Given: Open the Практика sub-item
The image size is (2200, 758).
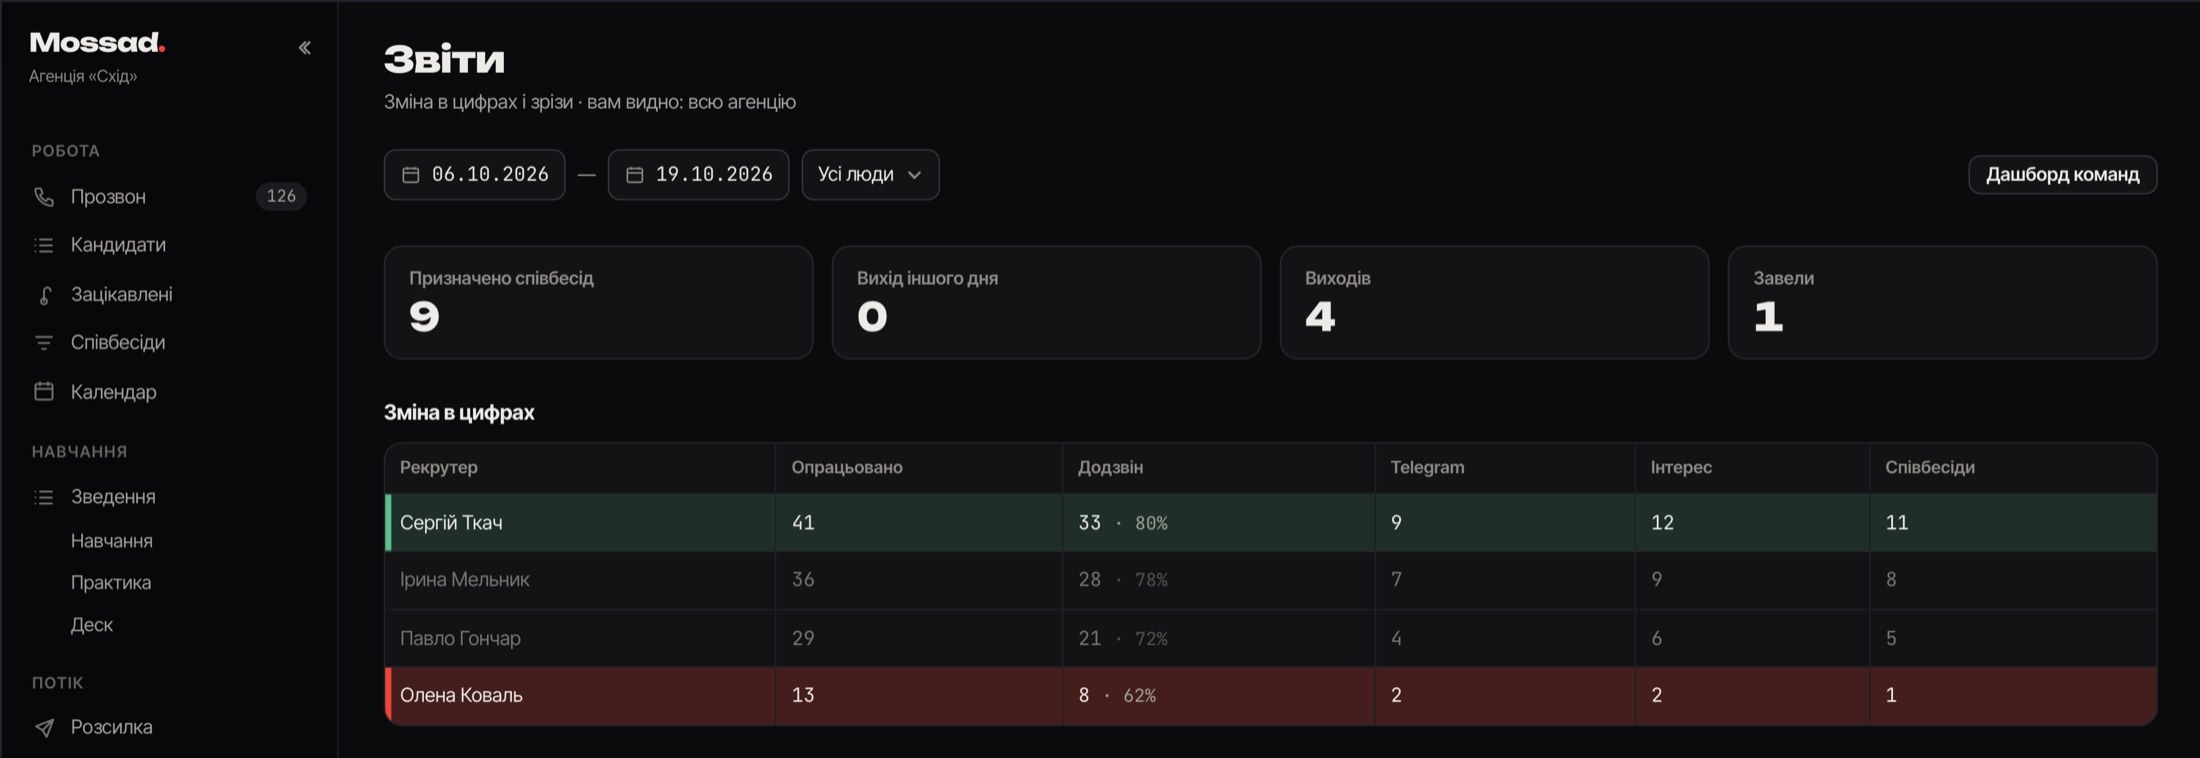Looking at the screenshot, I should tap(111, 583).
